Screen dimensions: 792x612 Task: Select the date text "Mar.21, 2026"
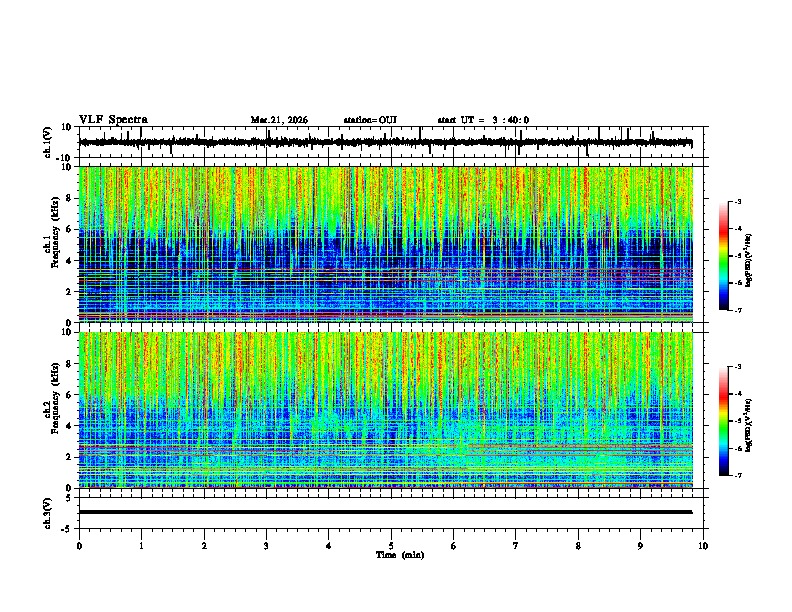click(x=279, y=120)
